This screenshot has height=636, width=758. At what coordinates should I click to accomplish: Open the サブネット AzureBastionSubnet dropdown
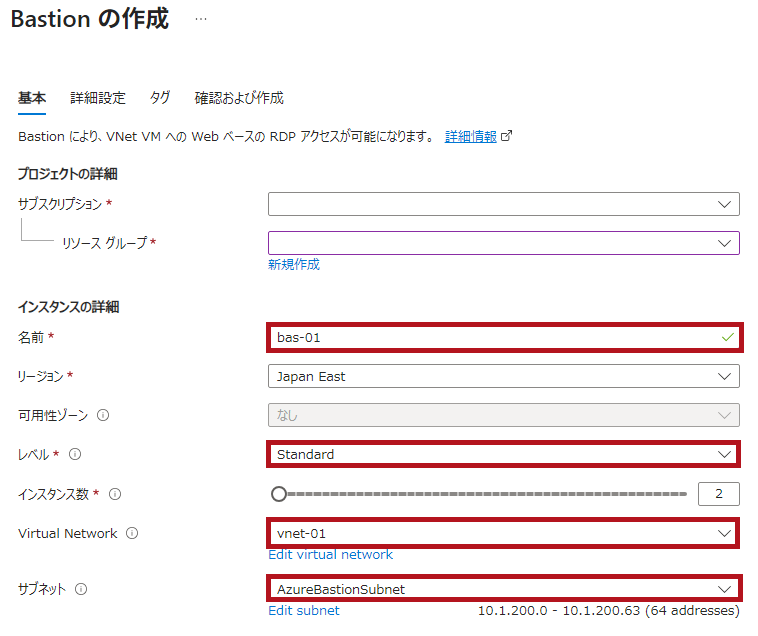pos(504,589)
